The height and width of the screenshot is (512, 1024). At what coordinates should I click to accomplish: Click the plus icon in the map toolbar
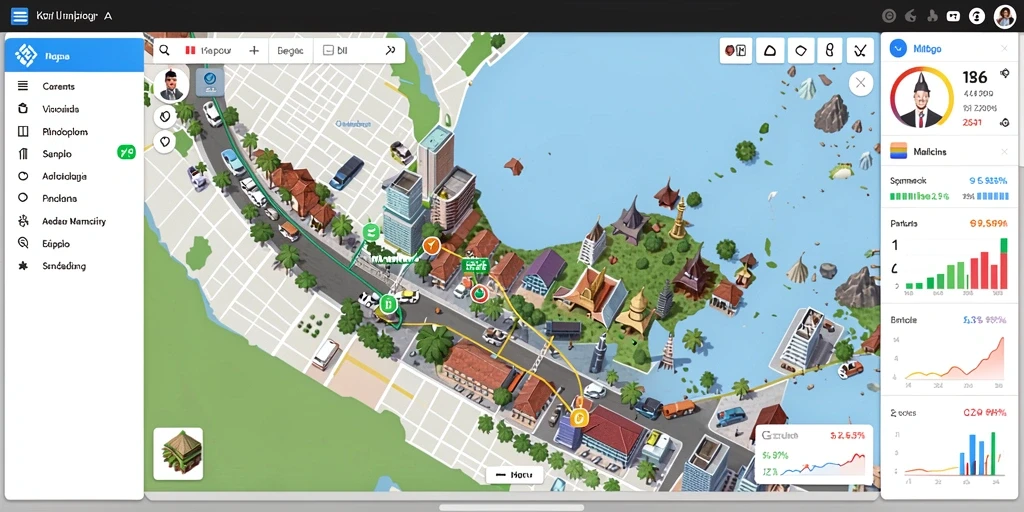254,50
